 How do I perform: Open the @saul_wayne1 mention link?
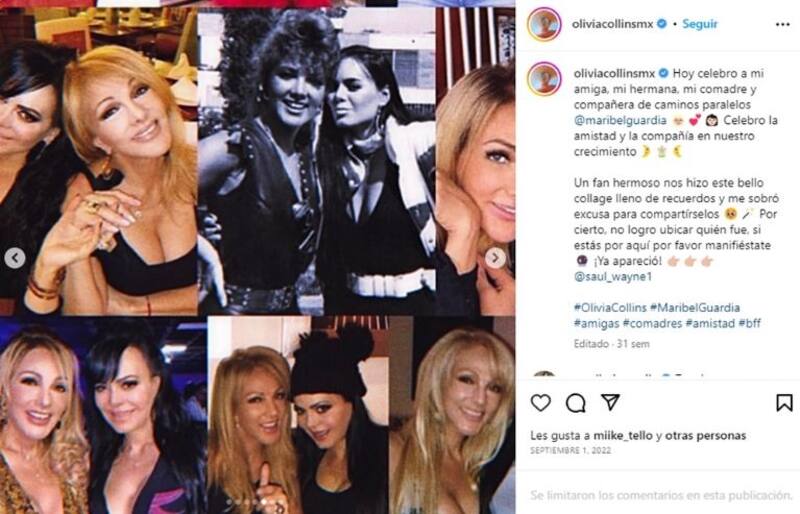point(613,277)
